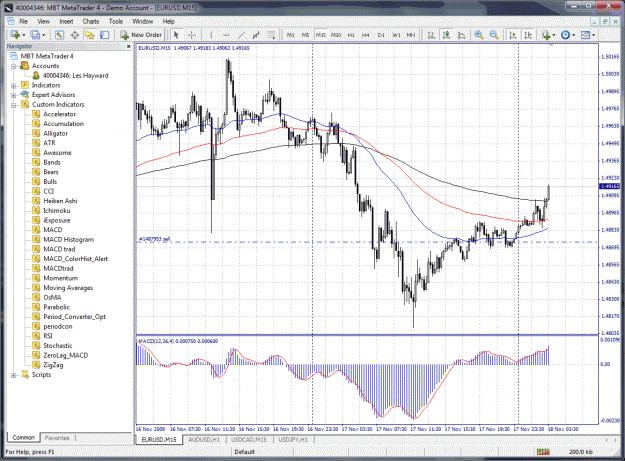Switch to USDJPY,H1 chart tab

point(293,439)
